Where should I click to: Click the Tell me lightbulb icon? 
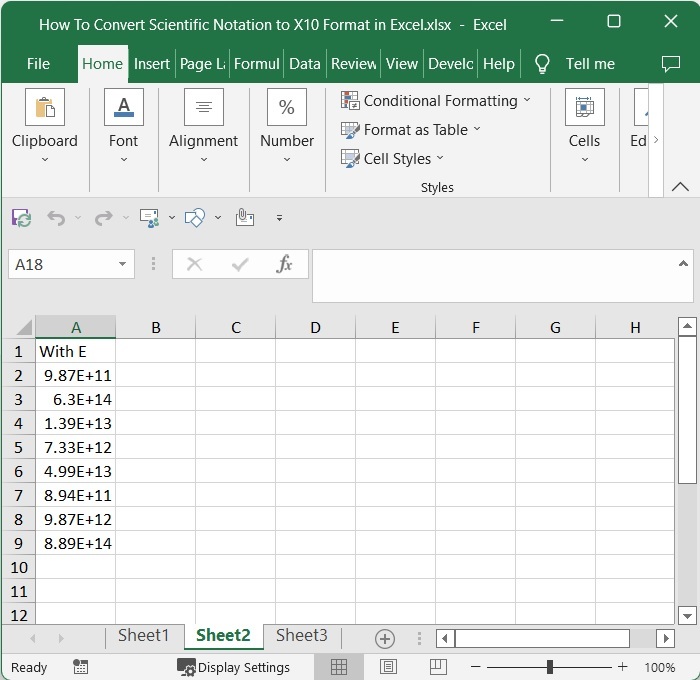point(542,64)
